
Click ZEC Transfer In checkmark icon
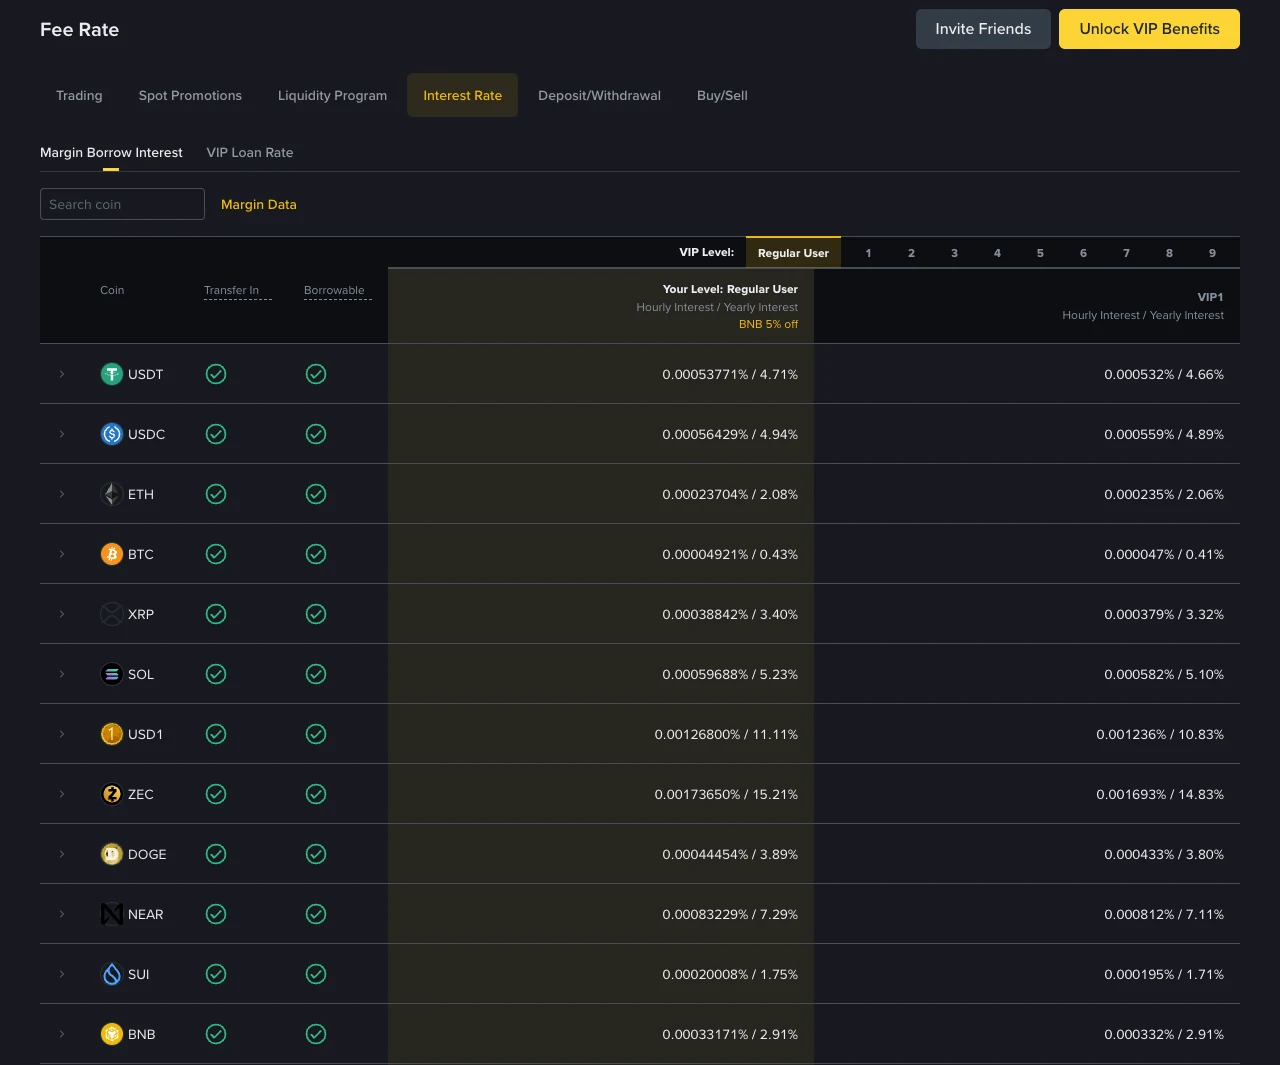[216, 794]
